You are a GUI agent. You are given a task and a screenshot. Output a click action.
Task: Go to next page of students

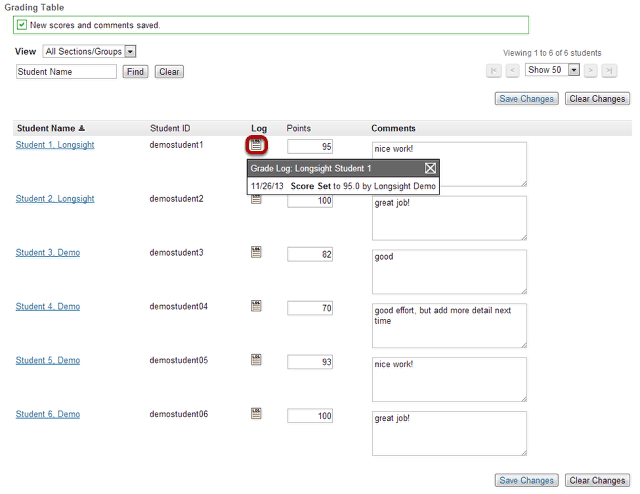[x=590, y=71]
